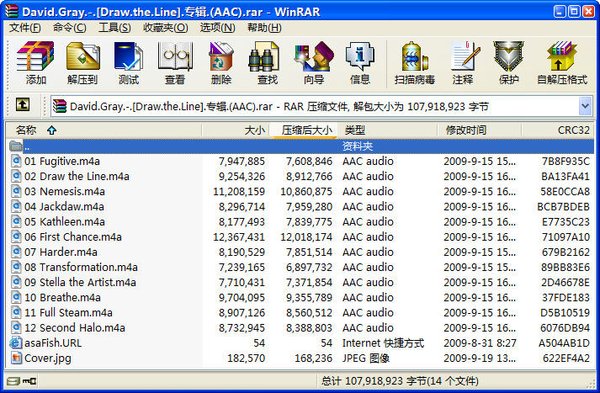Click the Internet 快捷方式 type cell
Viewport: 600px width, 393px height.
click(383, 343)
